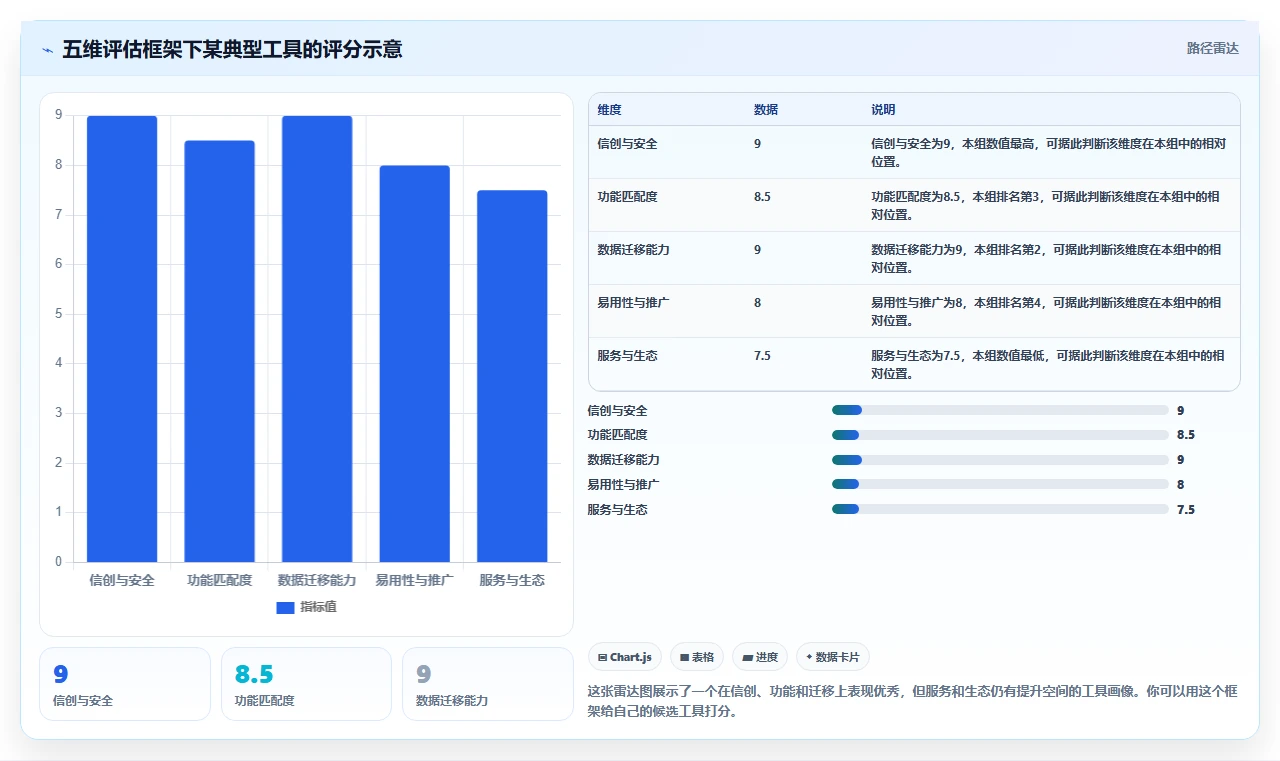Click the 数据 column header
Image resolution: width=1280 pixels, height=761 pixels.
766,110
